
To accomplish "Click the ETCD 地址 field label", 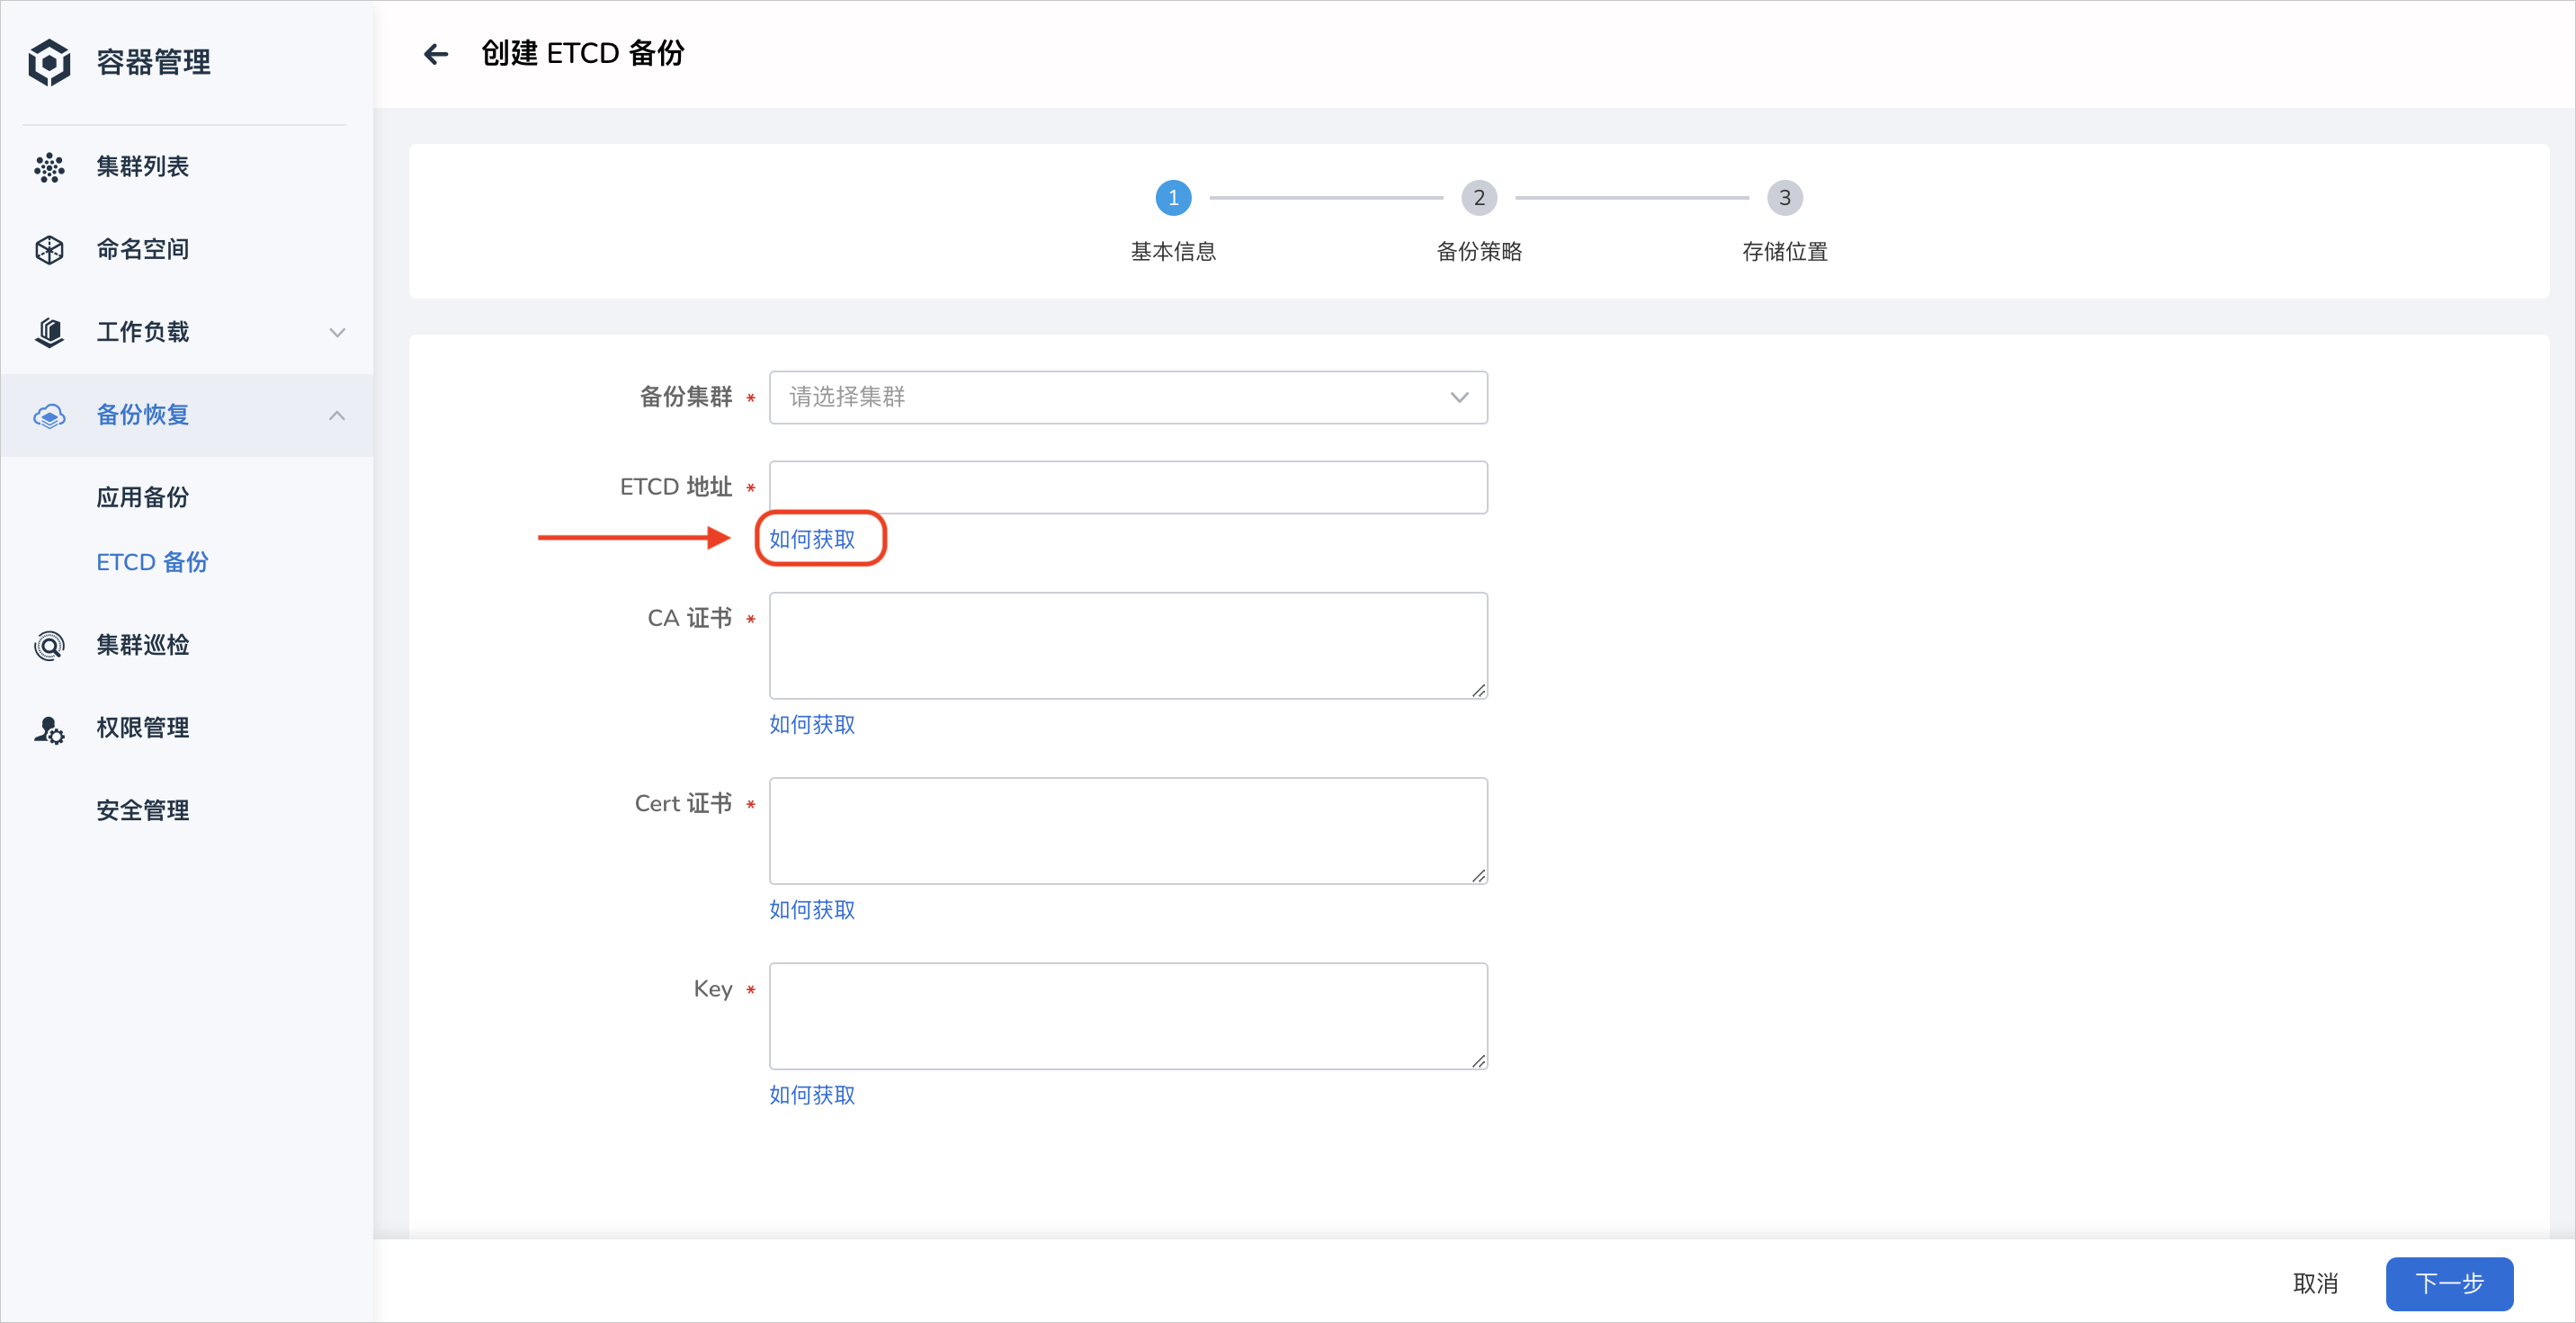I will [x=676, y=487].
